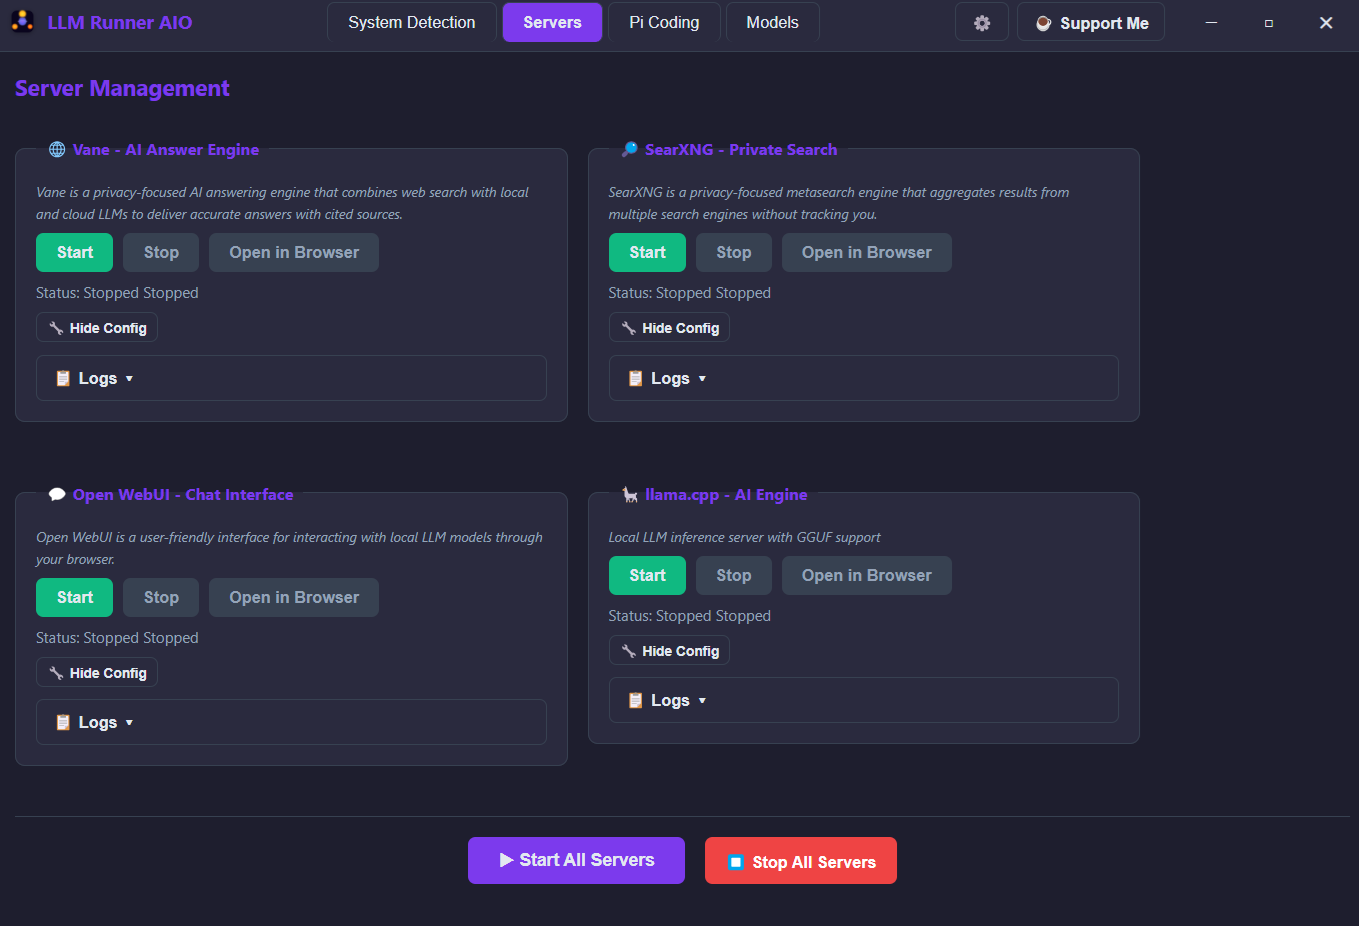Start the Vane AI Answer Engine server
This screenshot has height=926, width=1359.
pos(75,253)
